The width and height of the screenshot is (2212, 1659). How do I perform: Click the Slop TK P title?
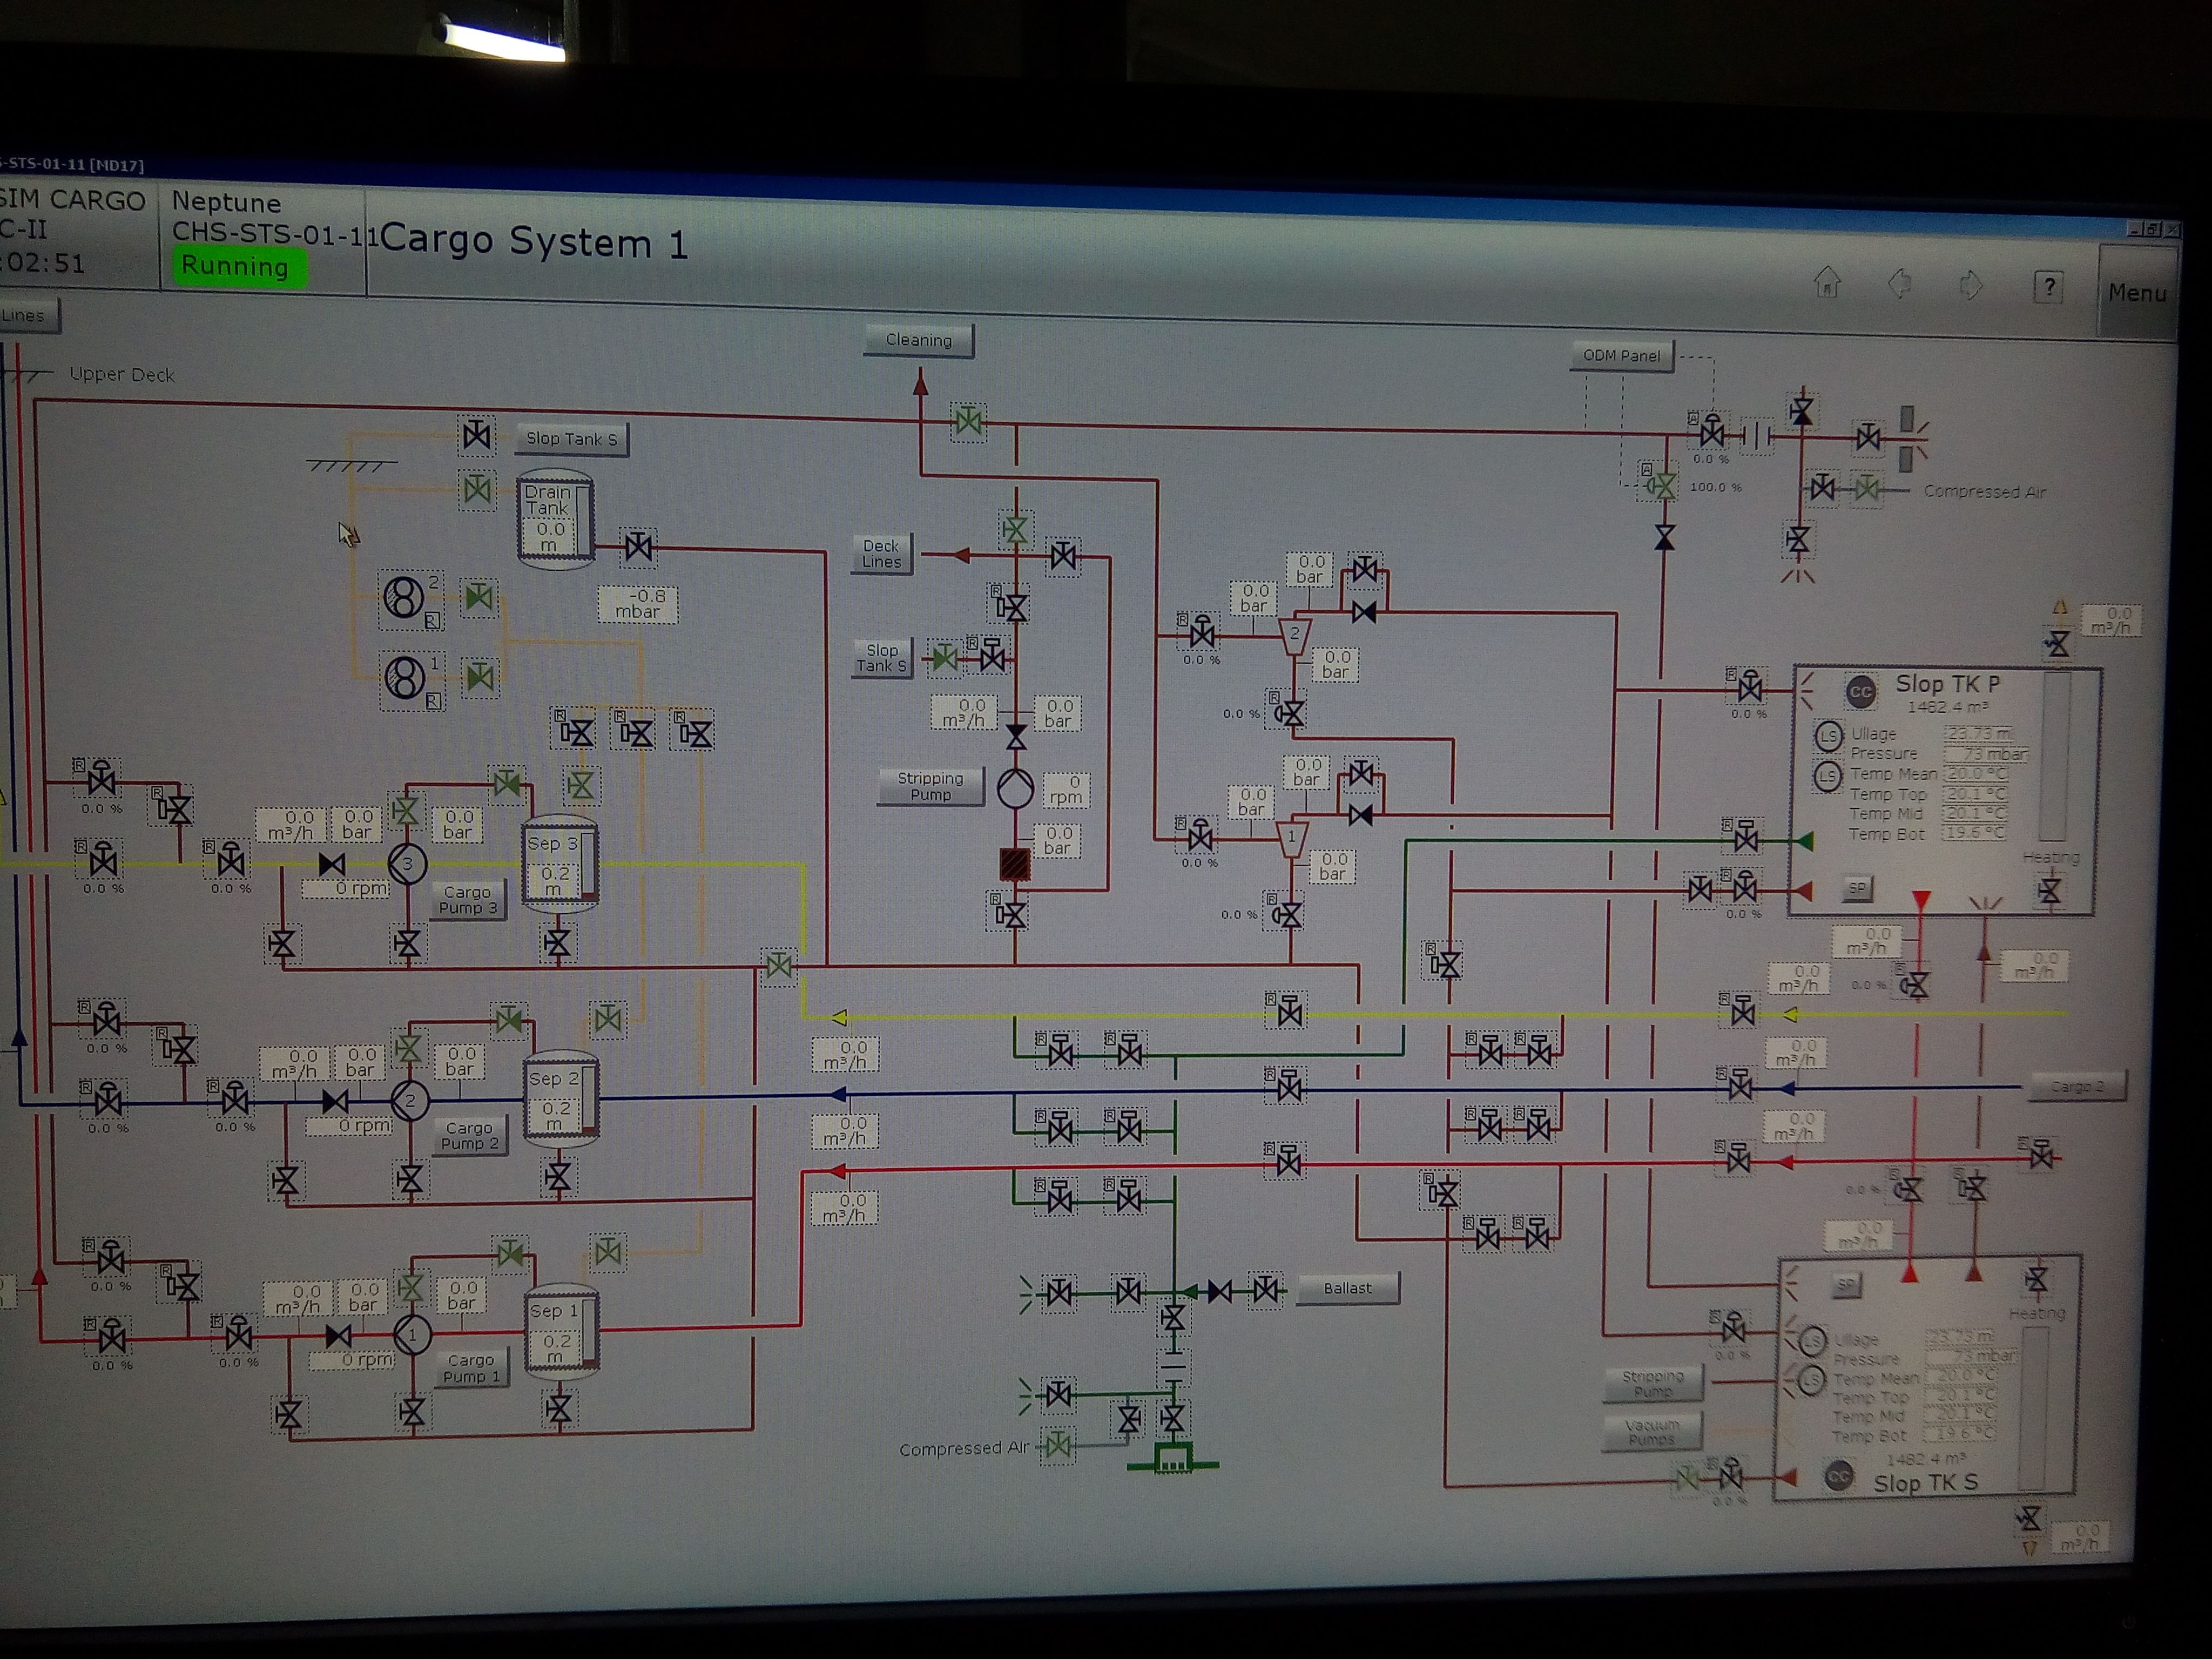tap(1947, 684)
